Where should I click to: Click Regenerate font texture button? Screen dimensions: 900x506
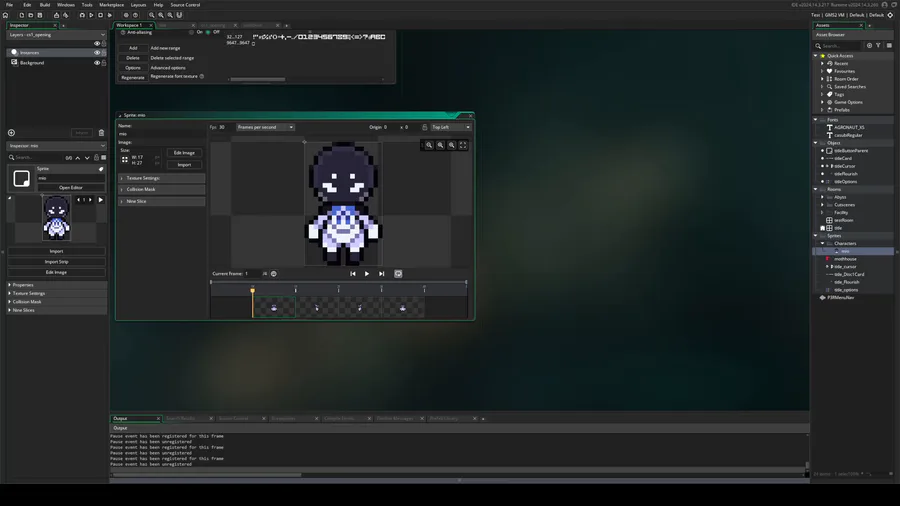133,77
